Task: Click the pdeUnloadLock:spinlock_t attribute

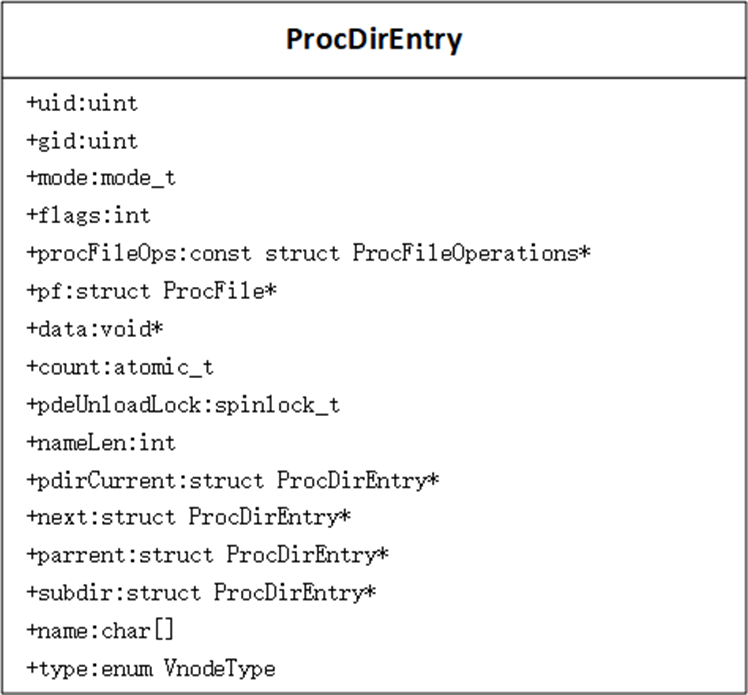Action: [x=183, y=405]
